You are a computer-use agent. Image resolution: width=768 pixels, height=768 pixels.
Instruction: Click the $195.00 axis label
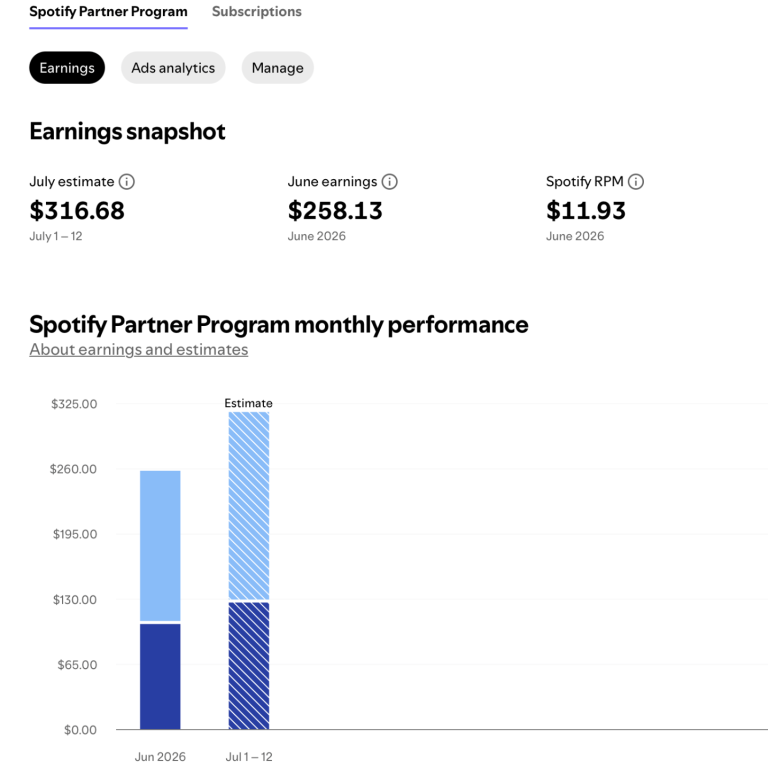point(75,534)
